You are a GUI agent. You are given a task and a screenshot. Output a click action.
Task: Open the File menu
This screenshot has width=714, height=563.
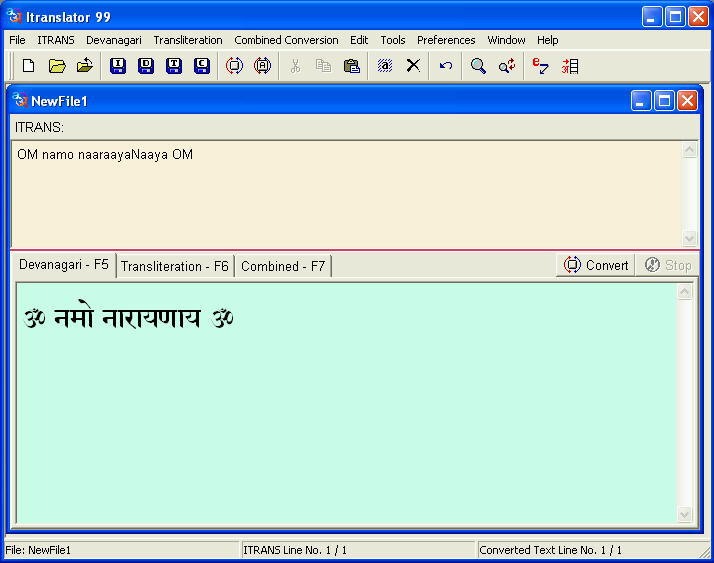[x=17, y=40]
